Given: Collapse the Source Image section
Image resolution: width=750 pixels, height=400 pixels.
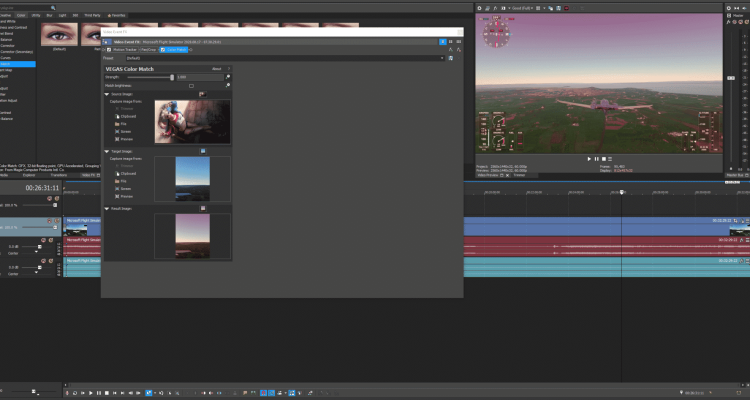Looking at the screenshot, I should (x=107, y=94).
